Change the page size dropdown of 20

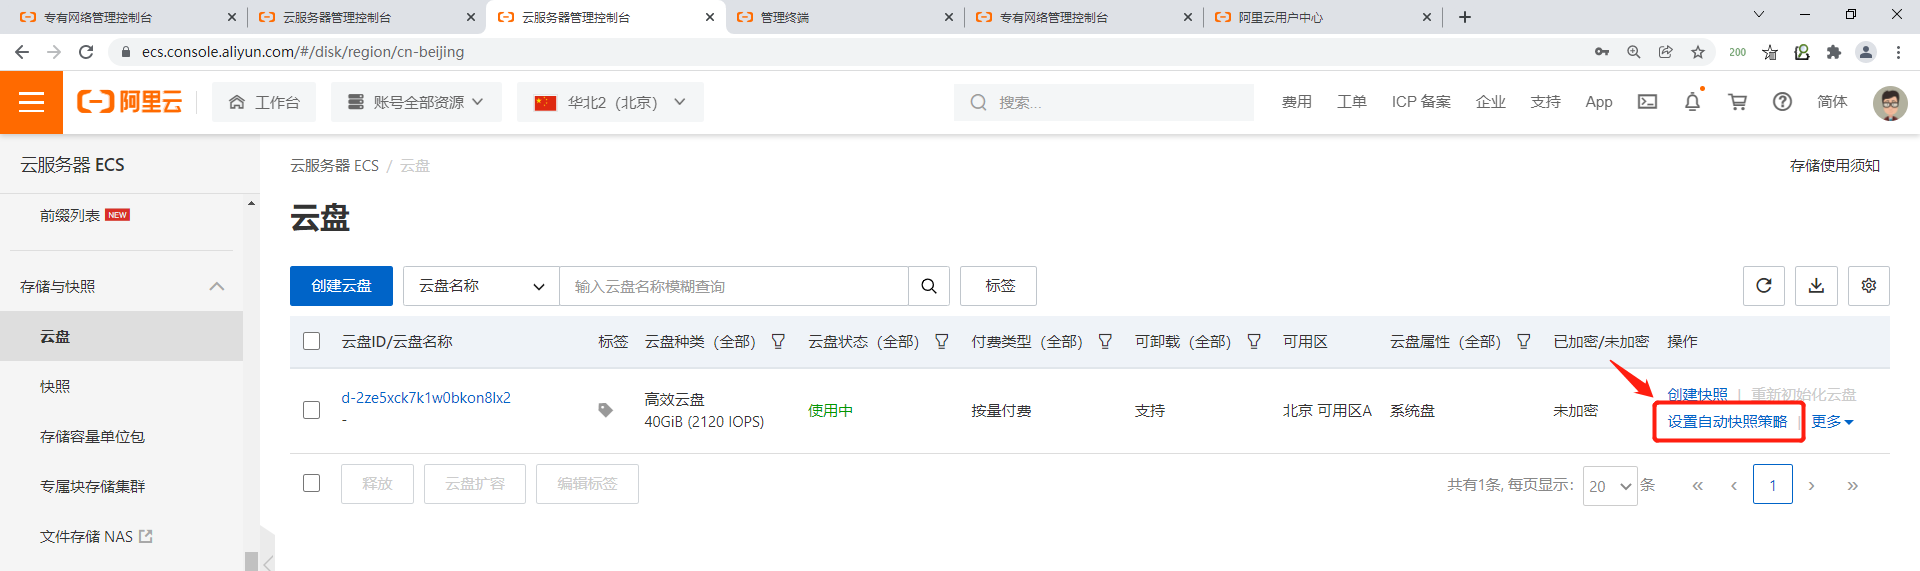point(1610,486)
